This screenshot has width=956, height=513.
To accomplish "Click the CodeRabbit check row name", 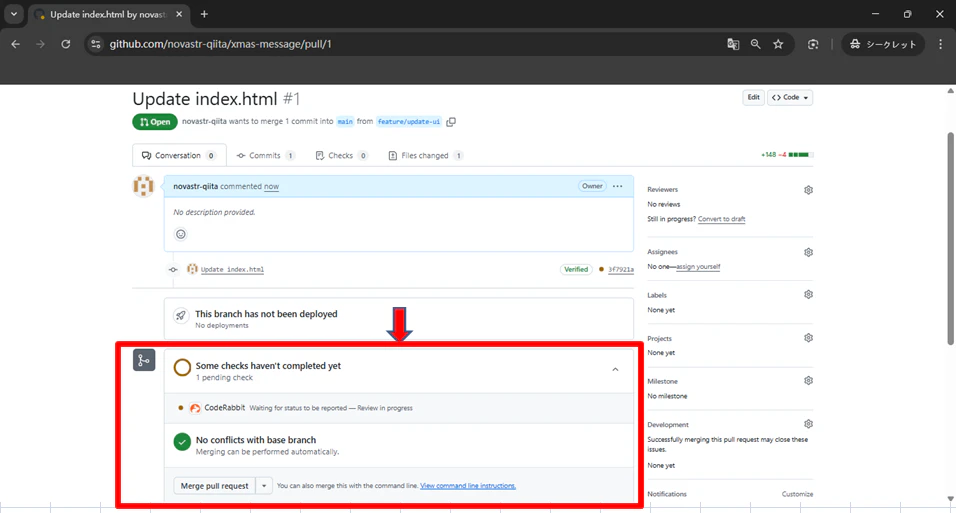I will point(224,407).
